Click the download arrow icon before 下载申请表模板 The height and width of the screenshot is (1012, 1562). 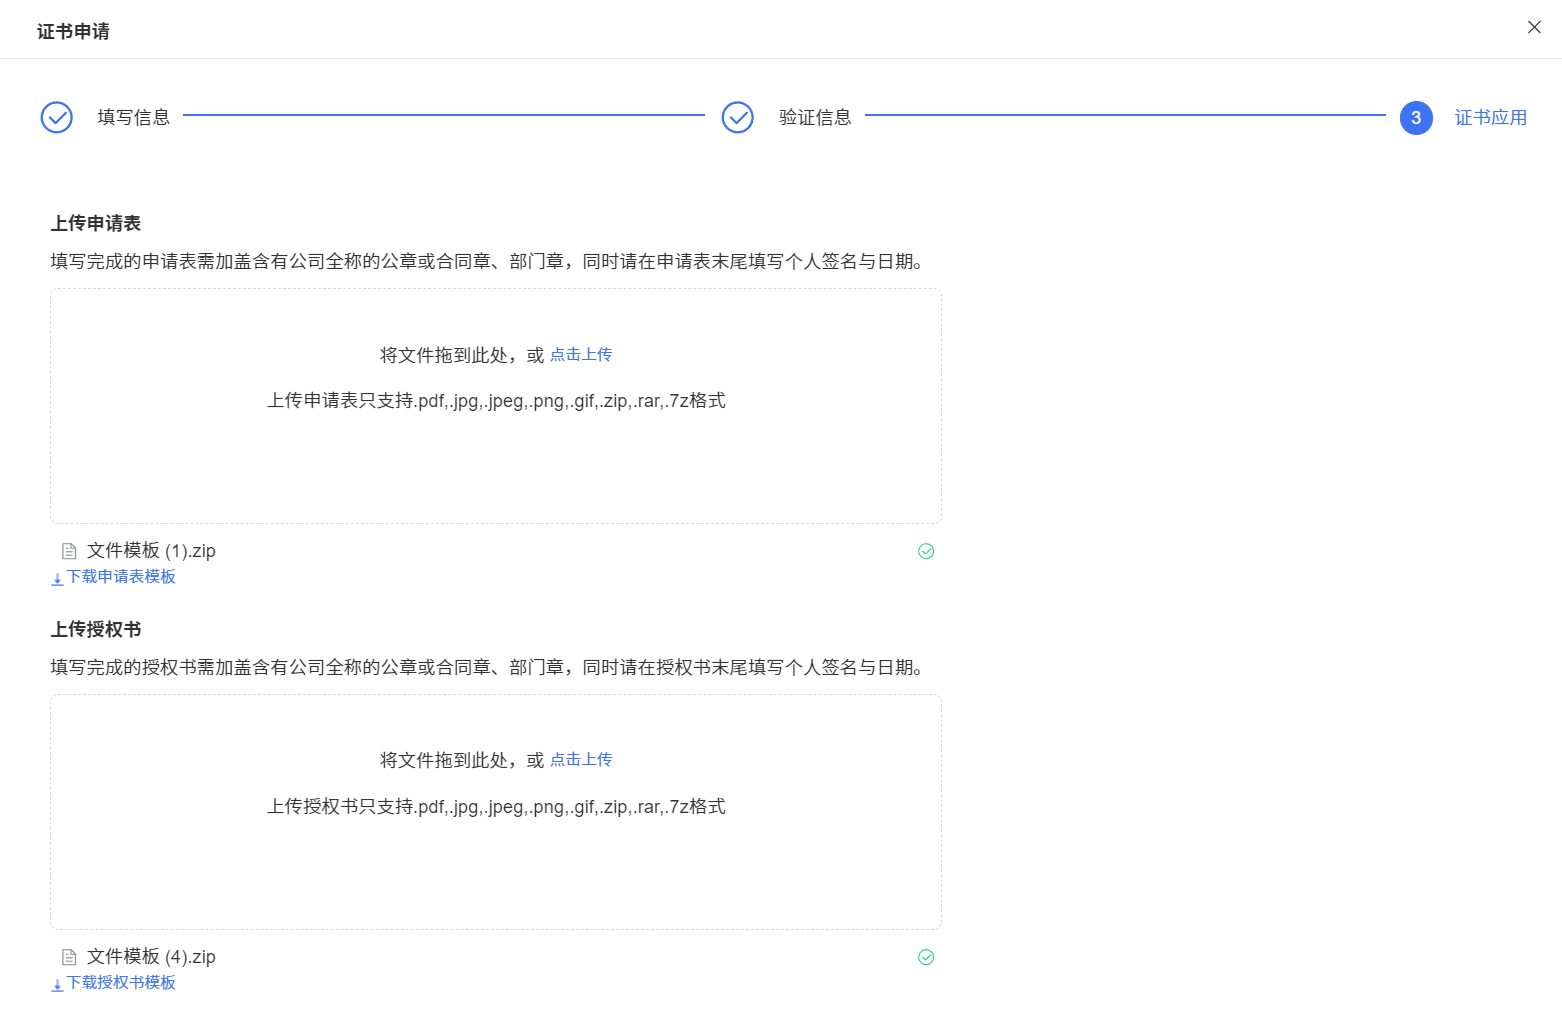[57, 578]
